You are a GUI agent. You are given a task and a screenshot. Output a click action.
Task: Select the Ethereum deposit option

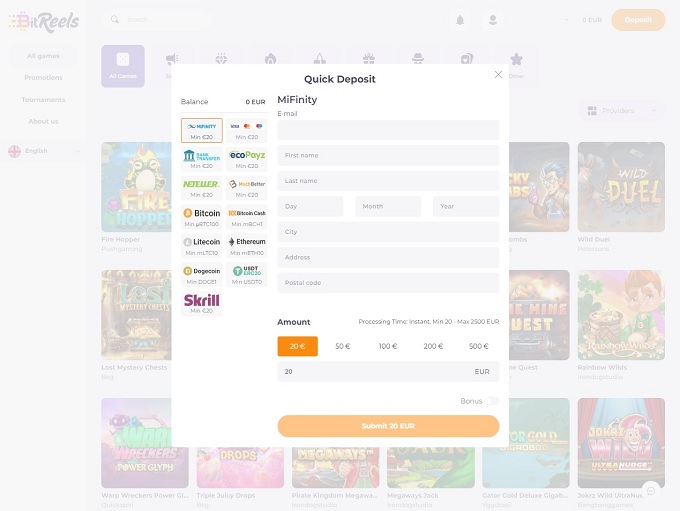(x=246, y=245)
